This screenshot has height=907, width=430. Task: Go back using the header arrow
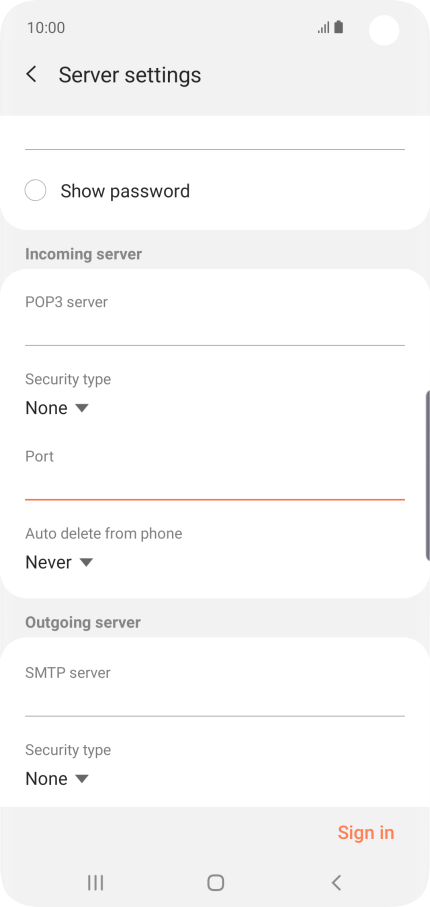point(32,74)
